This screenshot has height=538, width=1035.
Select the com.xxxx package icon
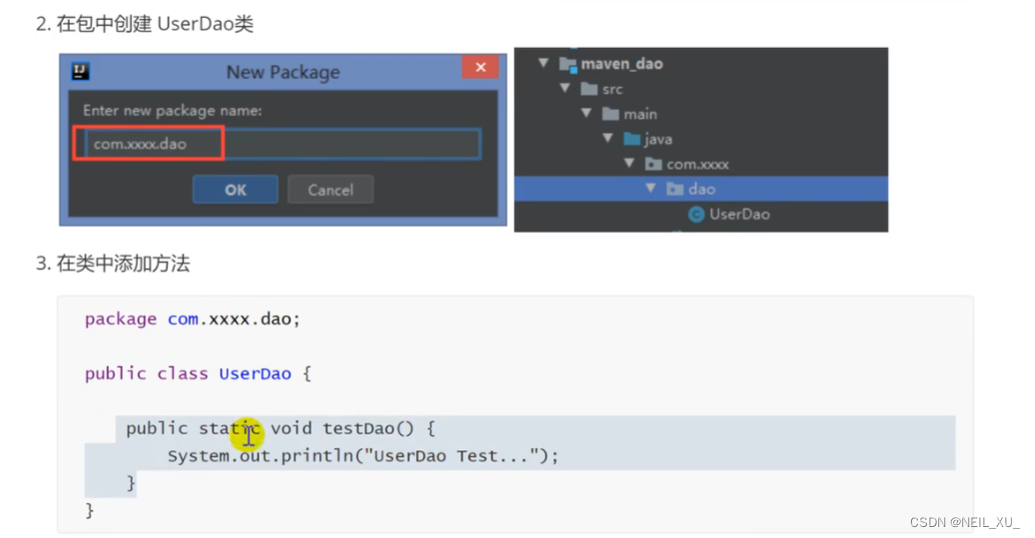(653, 164)
